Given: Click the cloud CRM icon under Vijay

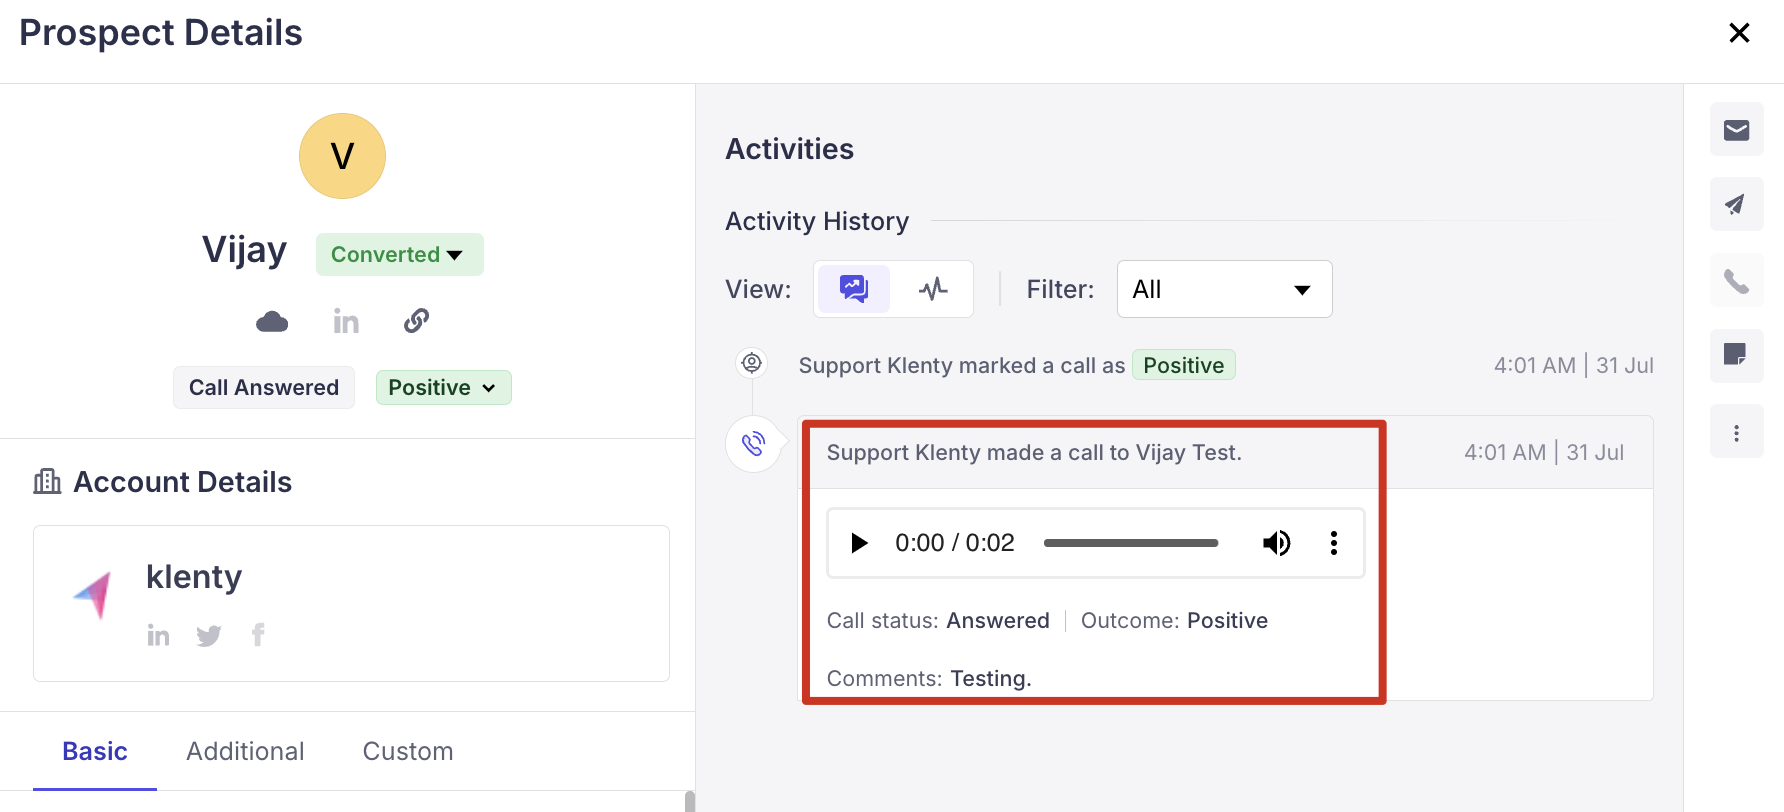Looking at the screenshot, I should (x=272, y=321).
